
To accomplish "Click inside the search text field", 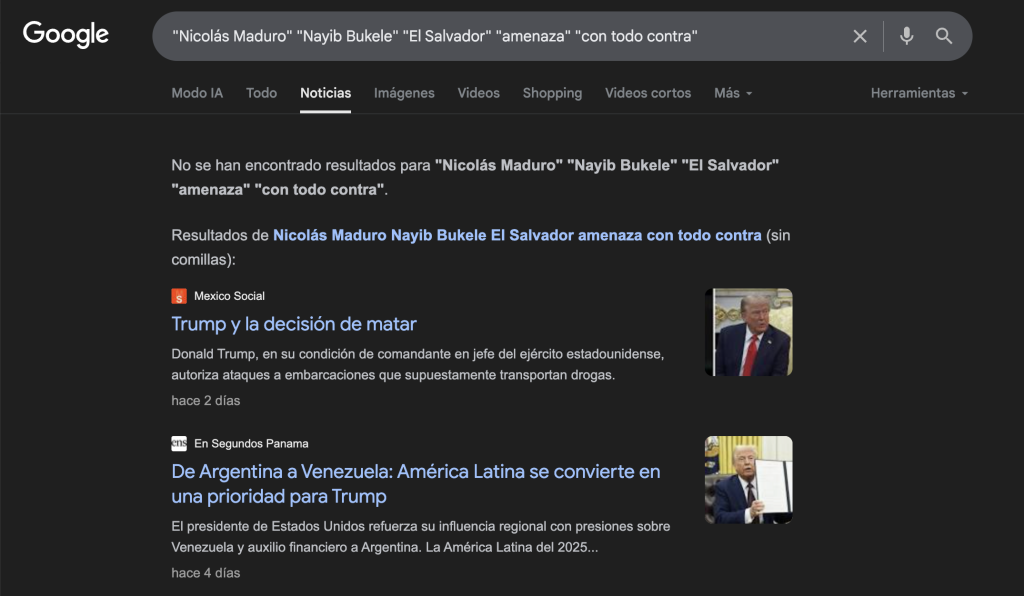I will pyautogui.click(x=500, y=36).
